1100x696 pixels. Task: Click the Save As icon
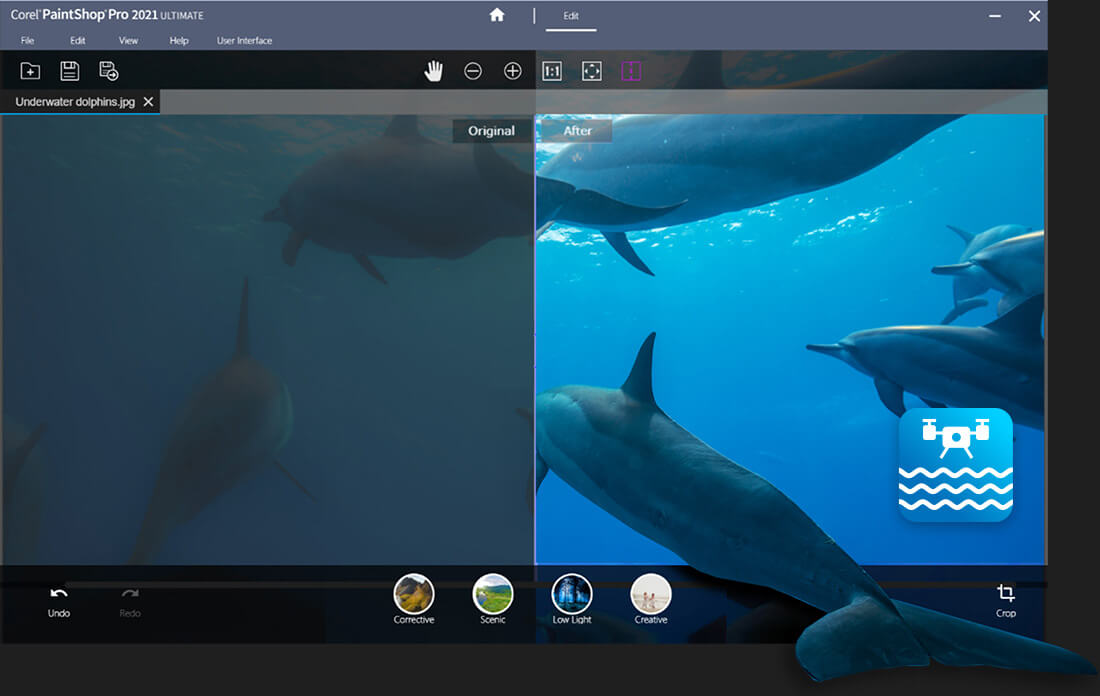[109, 71]
